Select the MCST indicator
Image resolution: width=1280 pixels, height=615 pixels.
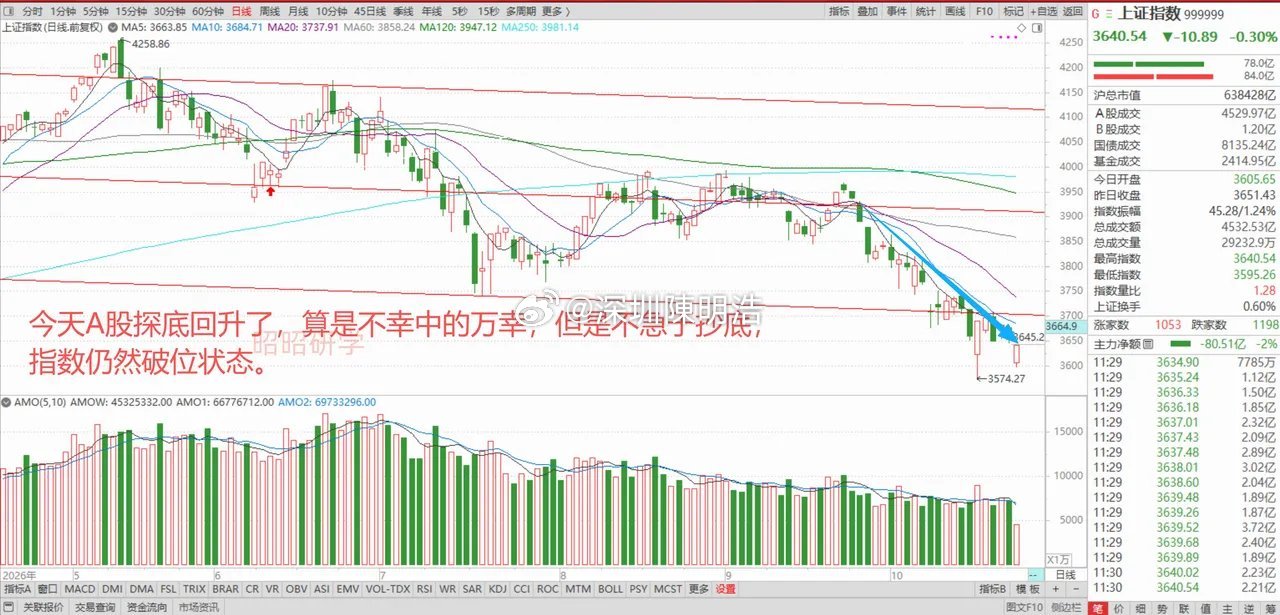(x=668, y=589)
